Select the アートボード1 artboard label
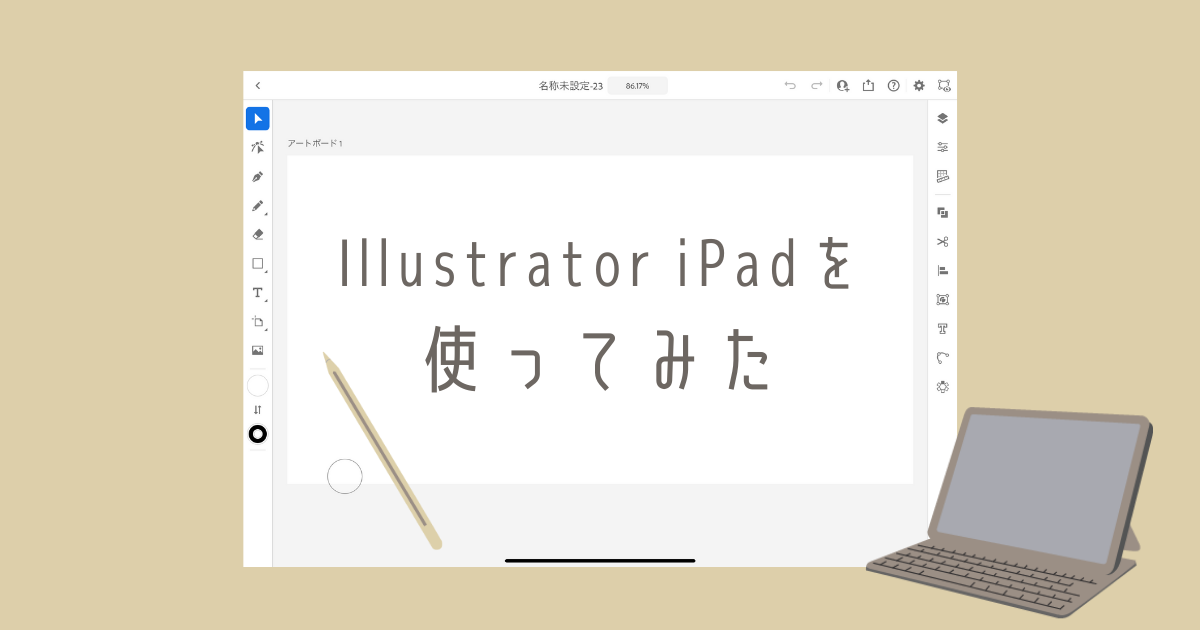Viewport: 1200px width, 630px height. point(315,144)
